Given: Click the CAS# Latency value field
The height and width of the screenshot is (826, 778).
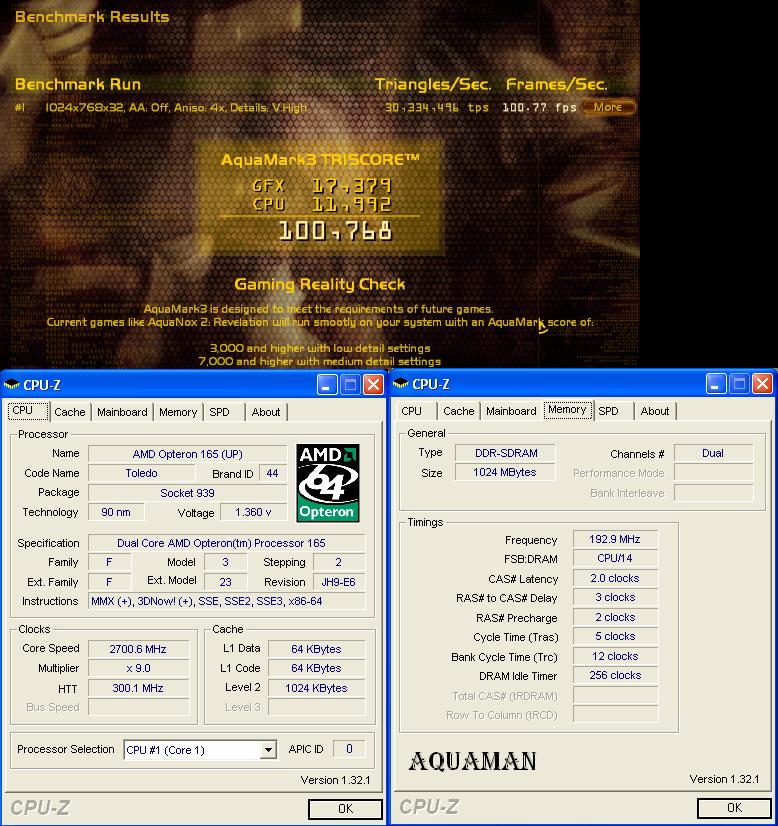Looking at the screenshot, I should click(615, 578).
